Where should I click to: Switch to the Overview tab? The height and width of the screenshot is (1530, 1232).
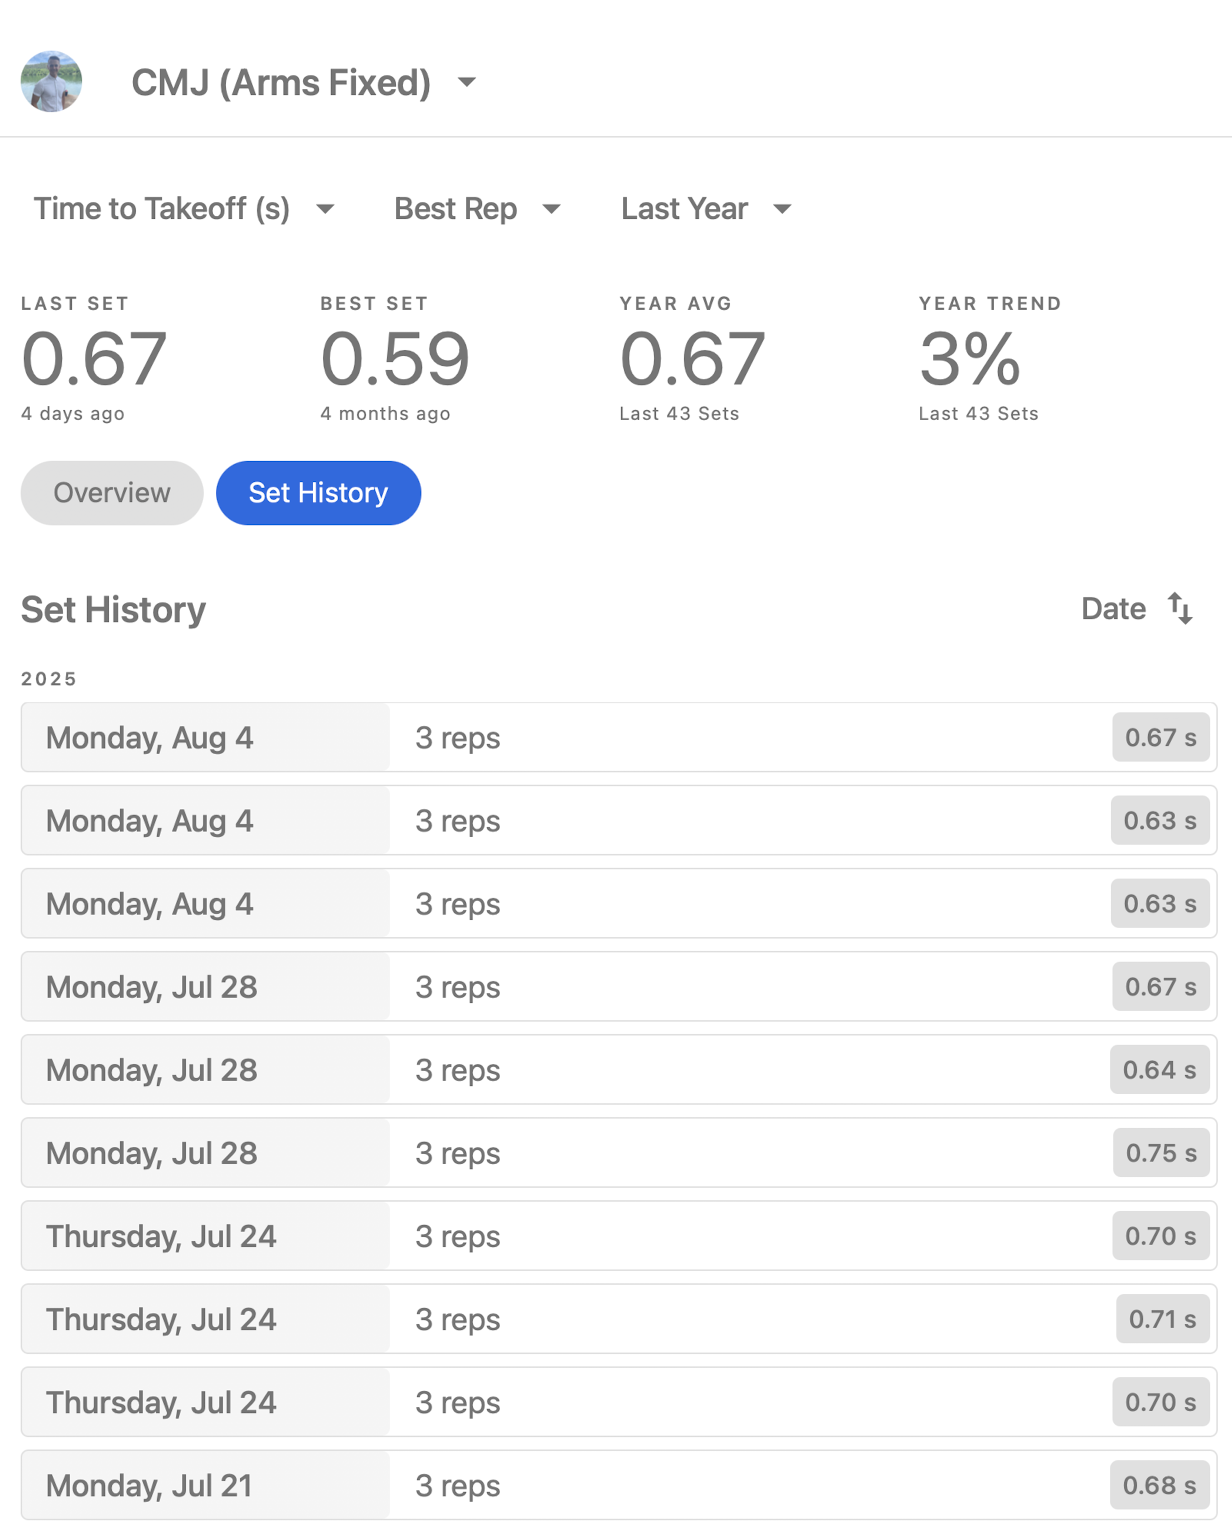point(112,493)
